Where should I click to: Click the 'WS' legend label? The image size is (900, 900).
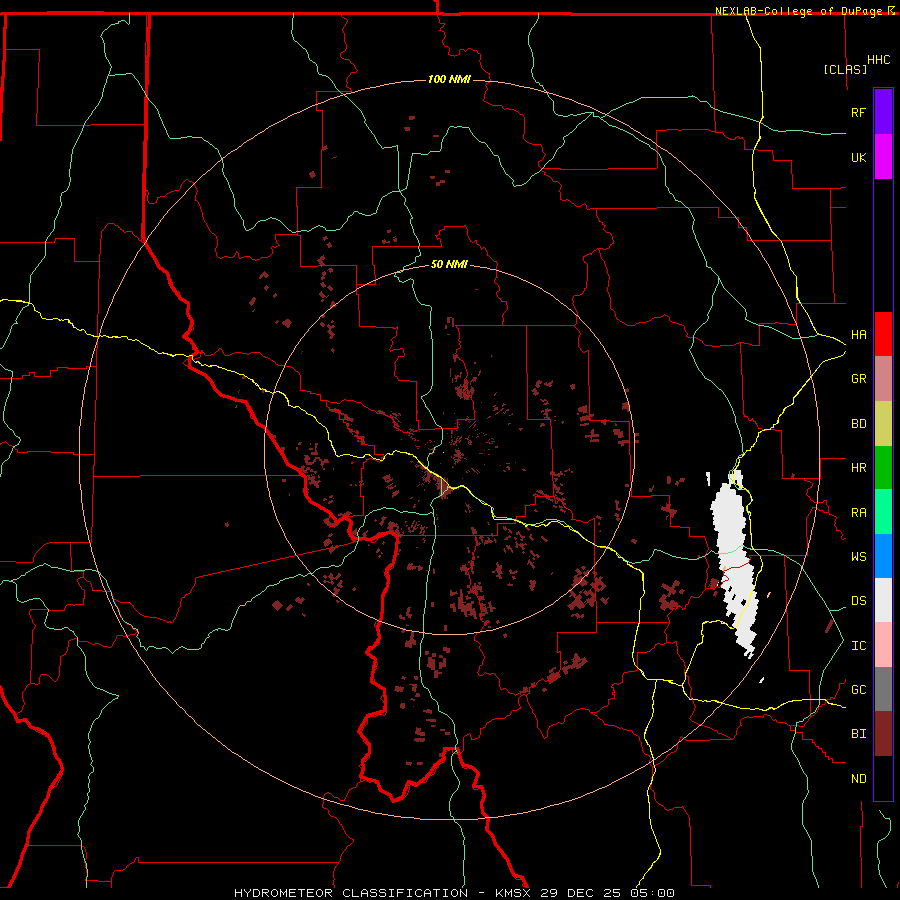point(858,557)
